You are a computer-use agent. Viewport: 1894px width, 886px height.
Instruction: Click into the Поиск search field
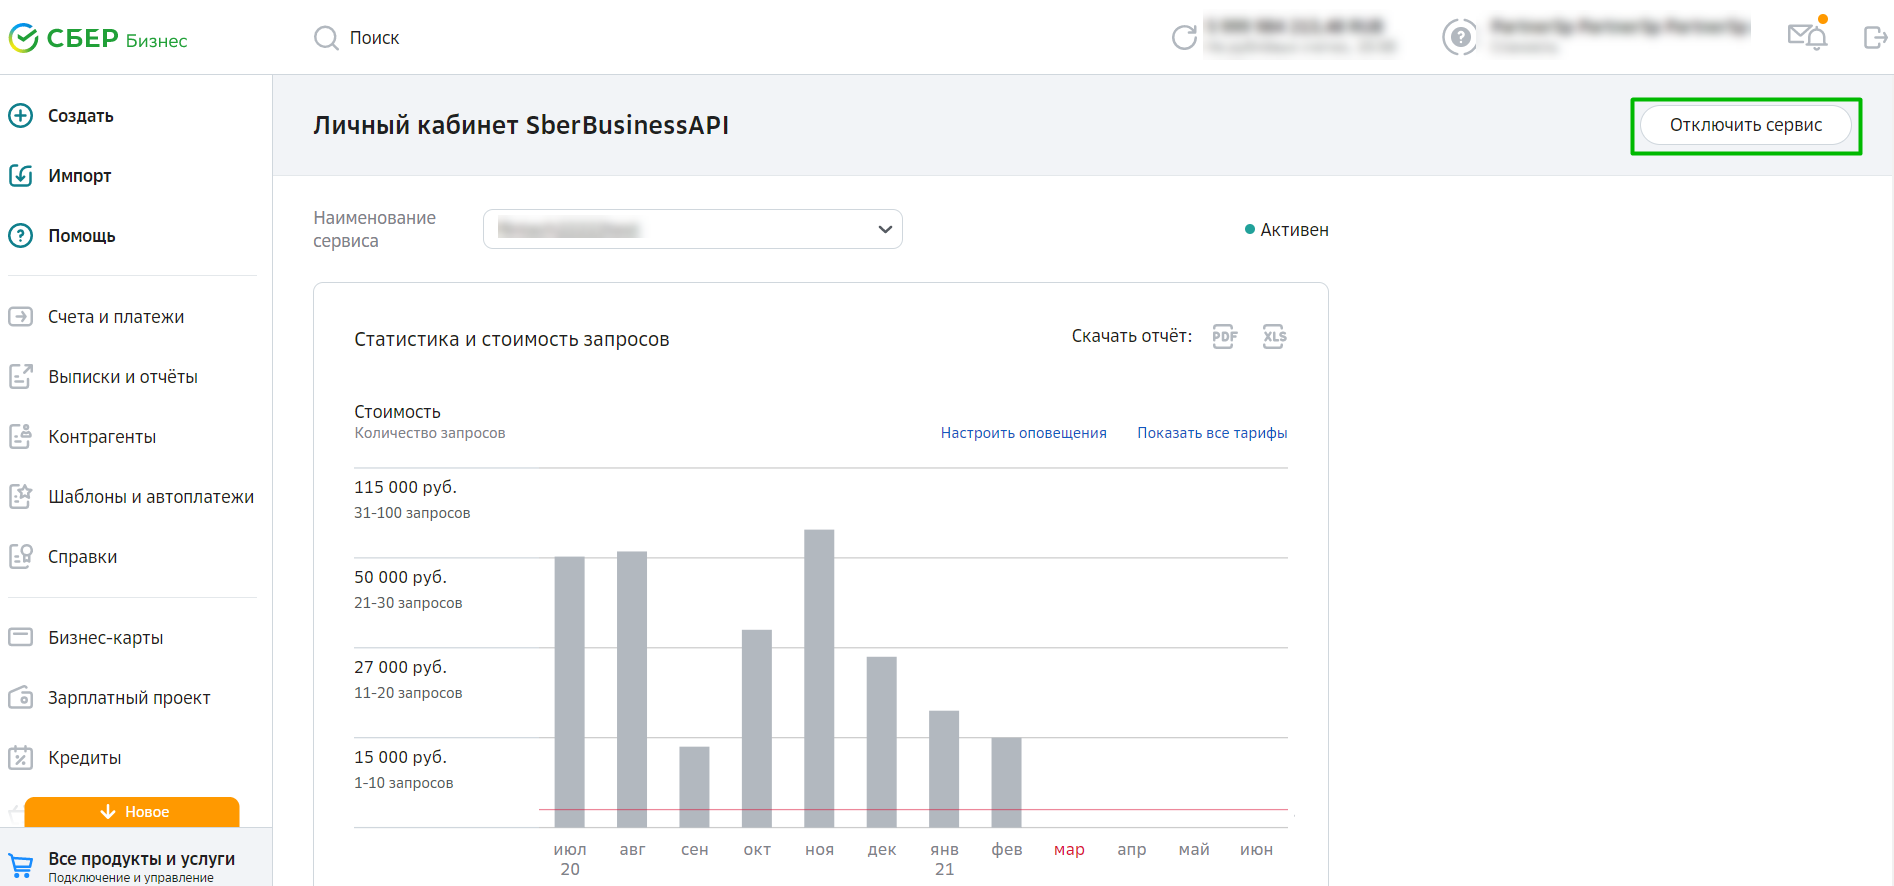374,38
